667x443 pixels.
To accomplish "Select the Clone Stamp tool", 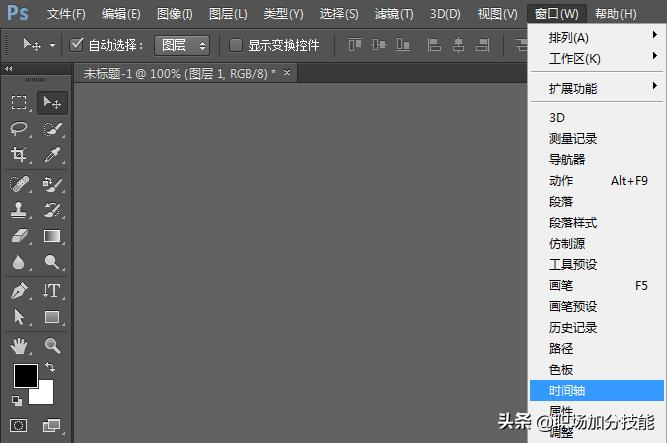I will point(19,210).
